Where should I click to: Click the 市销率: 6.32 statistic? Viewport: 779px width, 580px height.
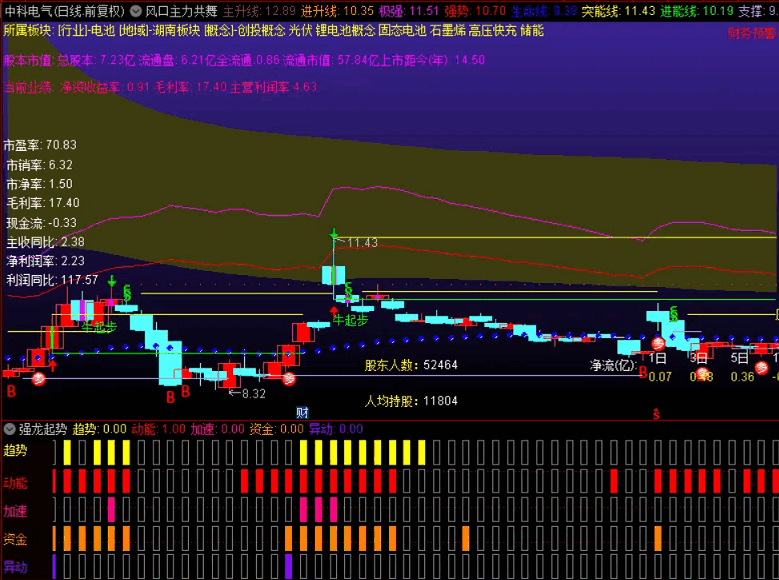coord(39,165)
